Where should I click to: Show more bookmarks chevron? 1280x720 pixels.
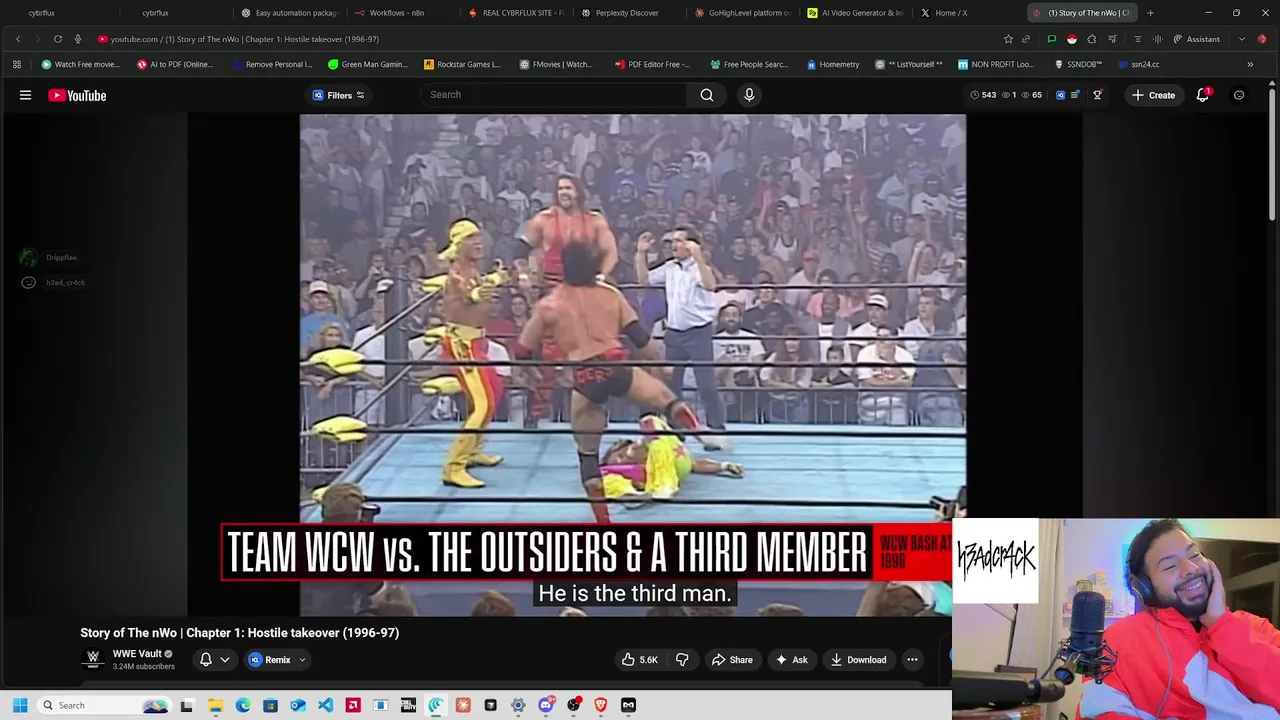point(1250,64)
